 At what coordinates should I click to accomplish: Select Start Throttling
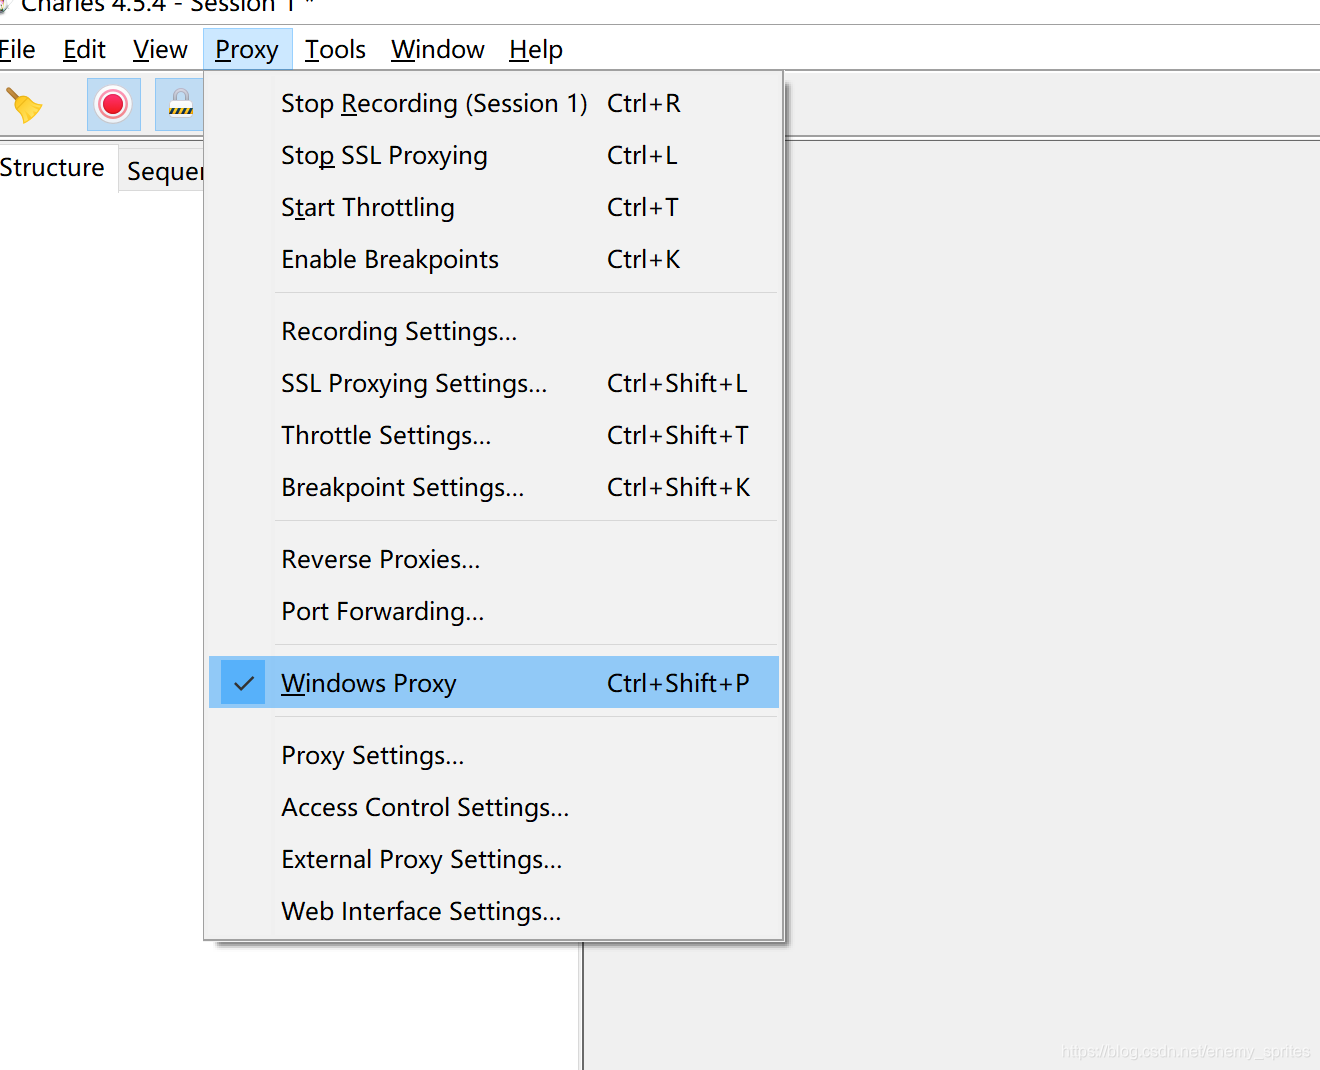[x=494, y=208]
